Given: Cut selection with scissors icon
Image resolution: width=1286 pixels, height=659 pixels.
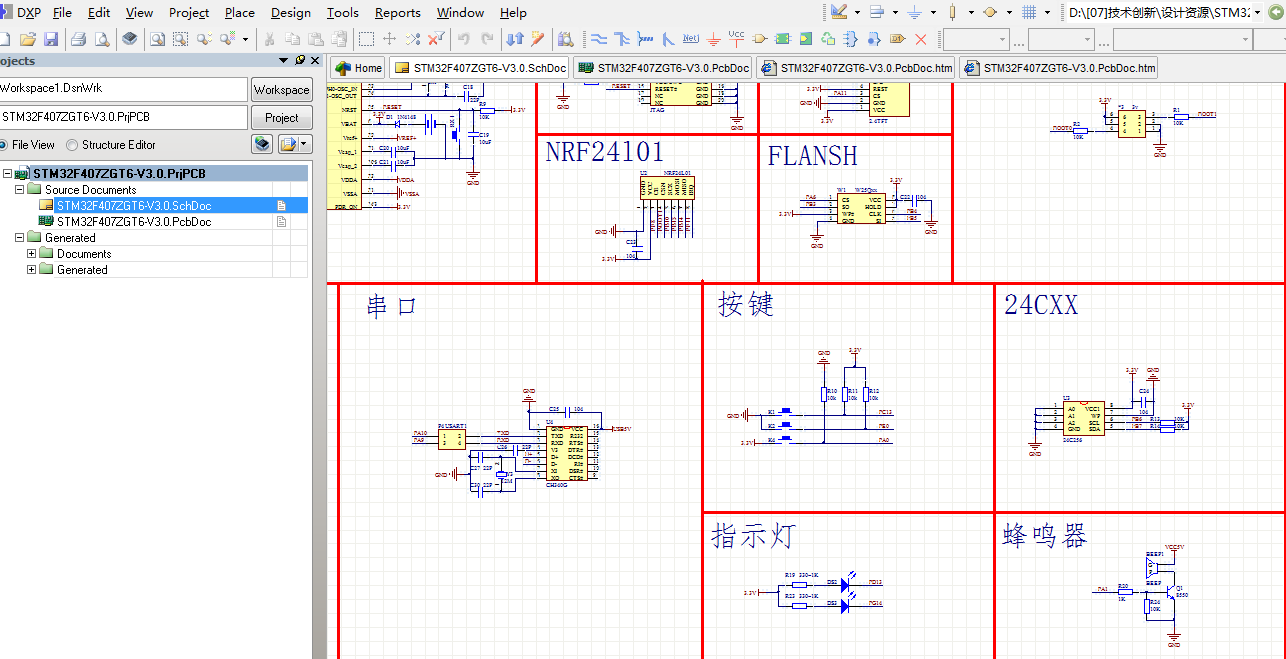Looking at the screenshot, I should pos(269,39).
